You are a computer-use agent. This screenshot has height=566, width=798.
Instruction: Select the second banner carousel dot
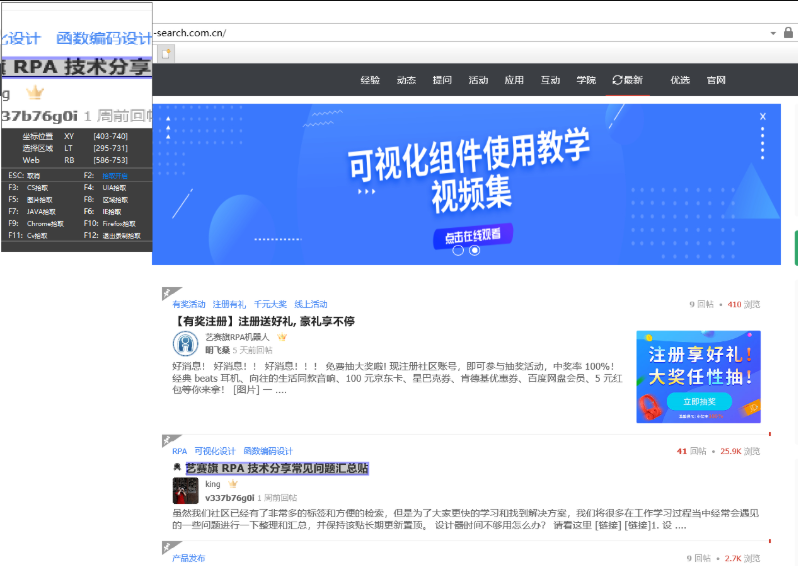tap(474, 251)
